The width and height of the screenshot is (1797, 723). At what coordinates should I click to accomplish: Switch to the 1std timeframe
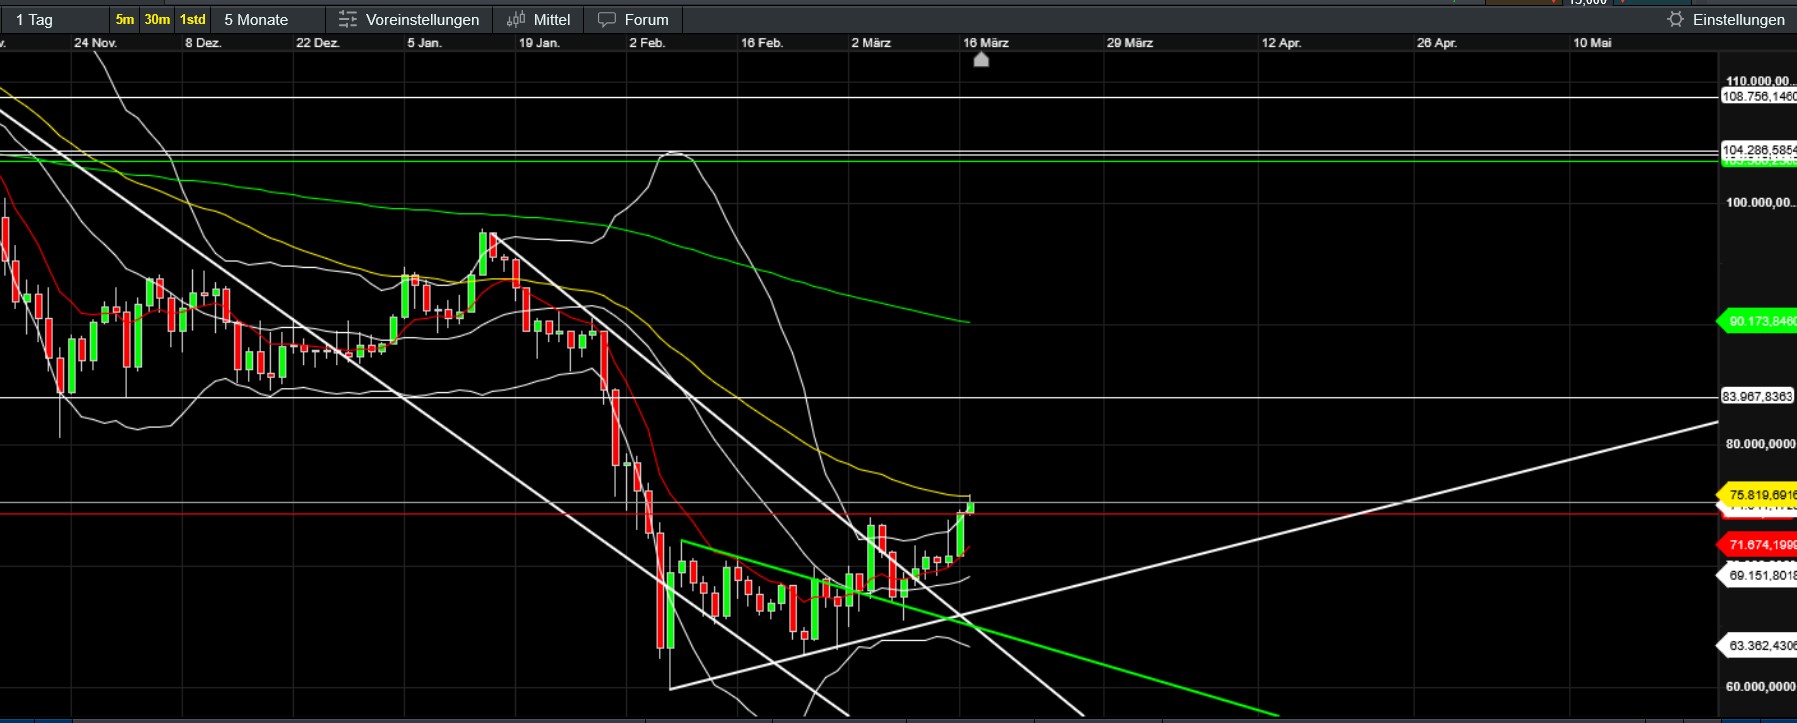point(193,20)
